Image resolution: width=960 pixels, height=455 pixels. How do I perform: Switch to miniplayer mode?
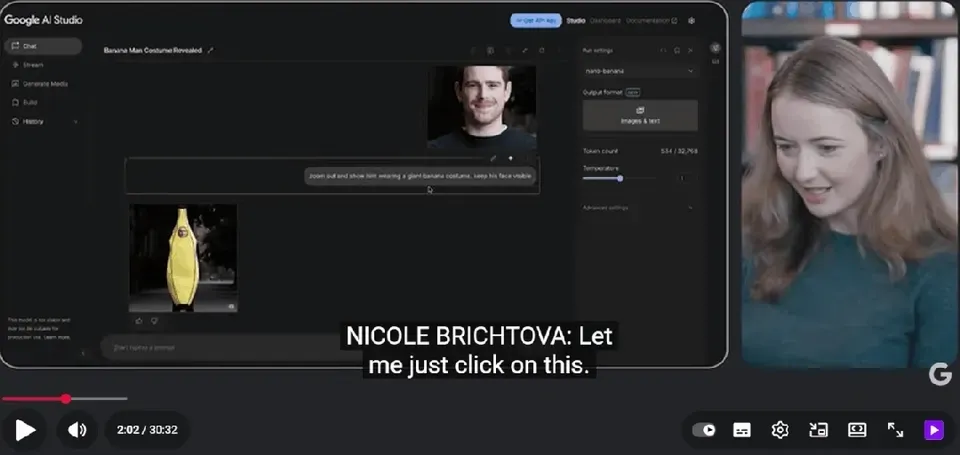(818, 430)
